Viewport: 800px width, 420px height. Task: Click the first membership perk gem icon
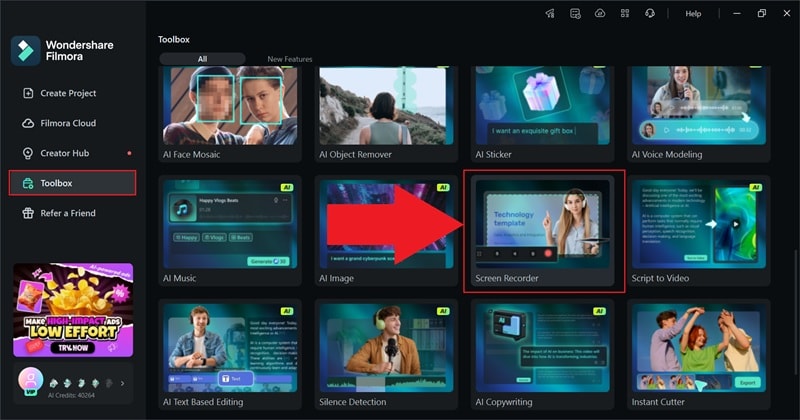[54, 383]
